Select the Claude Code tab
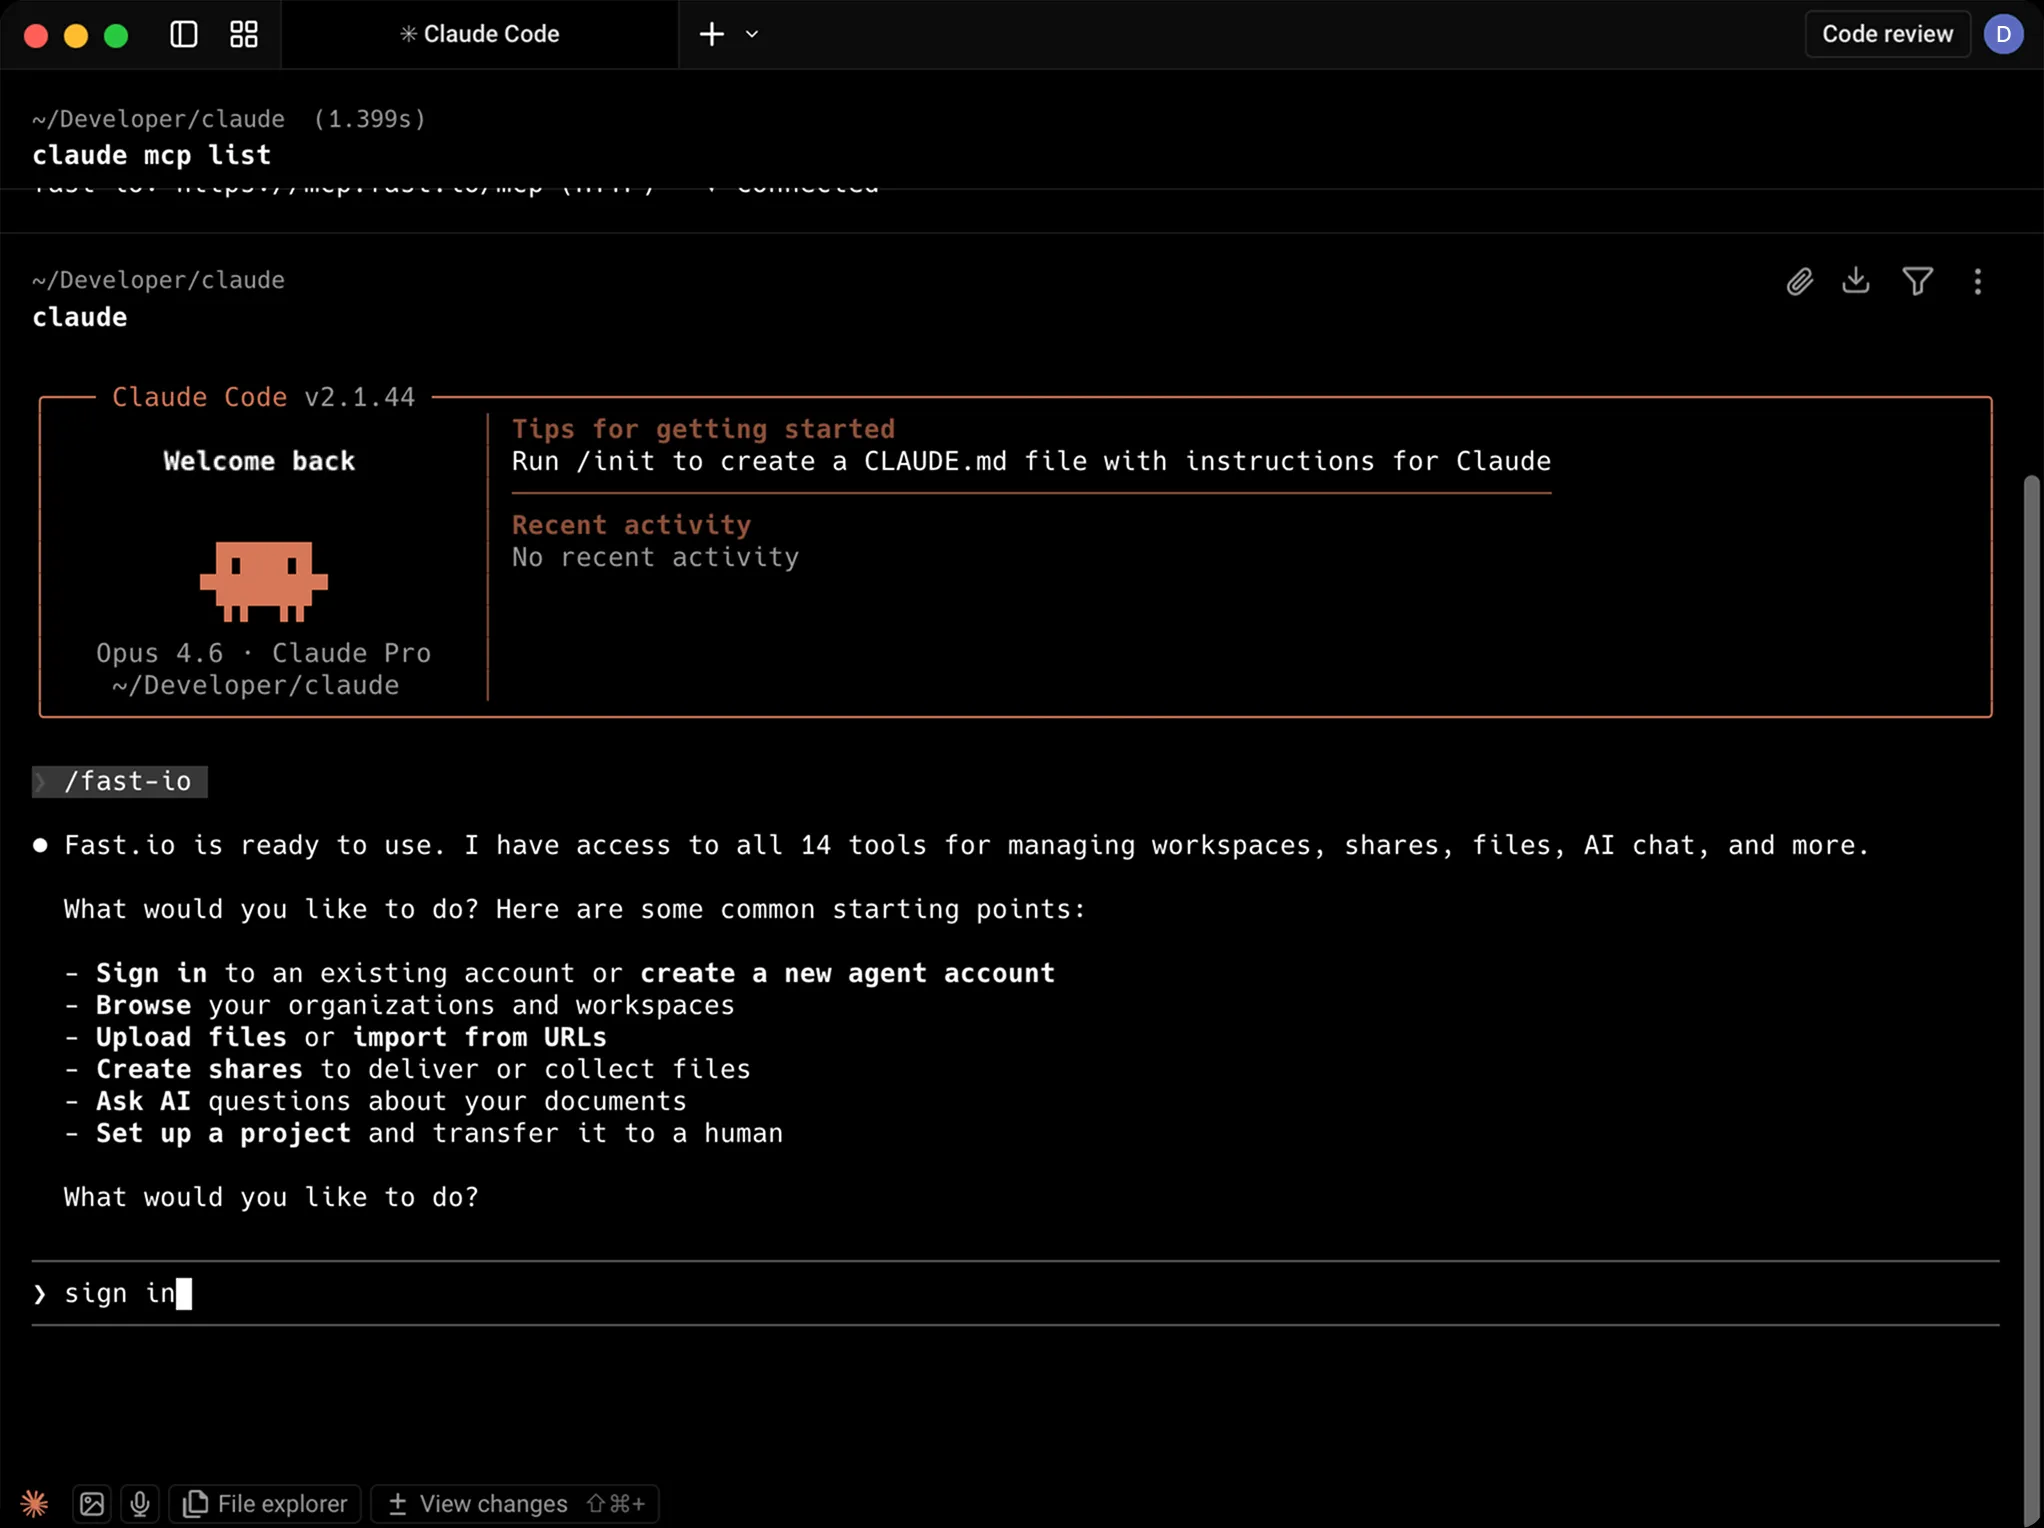2044x1528 pixels. pyautogui.click(x=480, y=34)
